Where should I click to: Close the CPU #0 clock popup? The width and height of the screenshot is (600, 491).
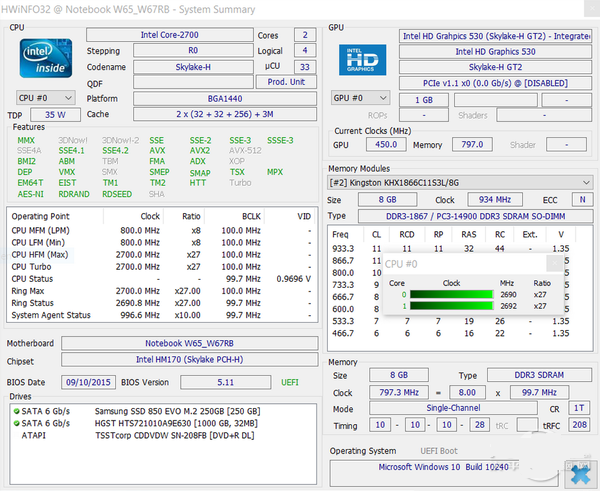(x=554, y=263)
